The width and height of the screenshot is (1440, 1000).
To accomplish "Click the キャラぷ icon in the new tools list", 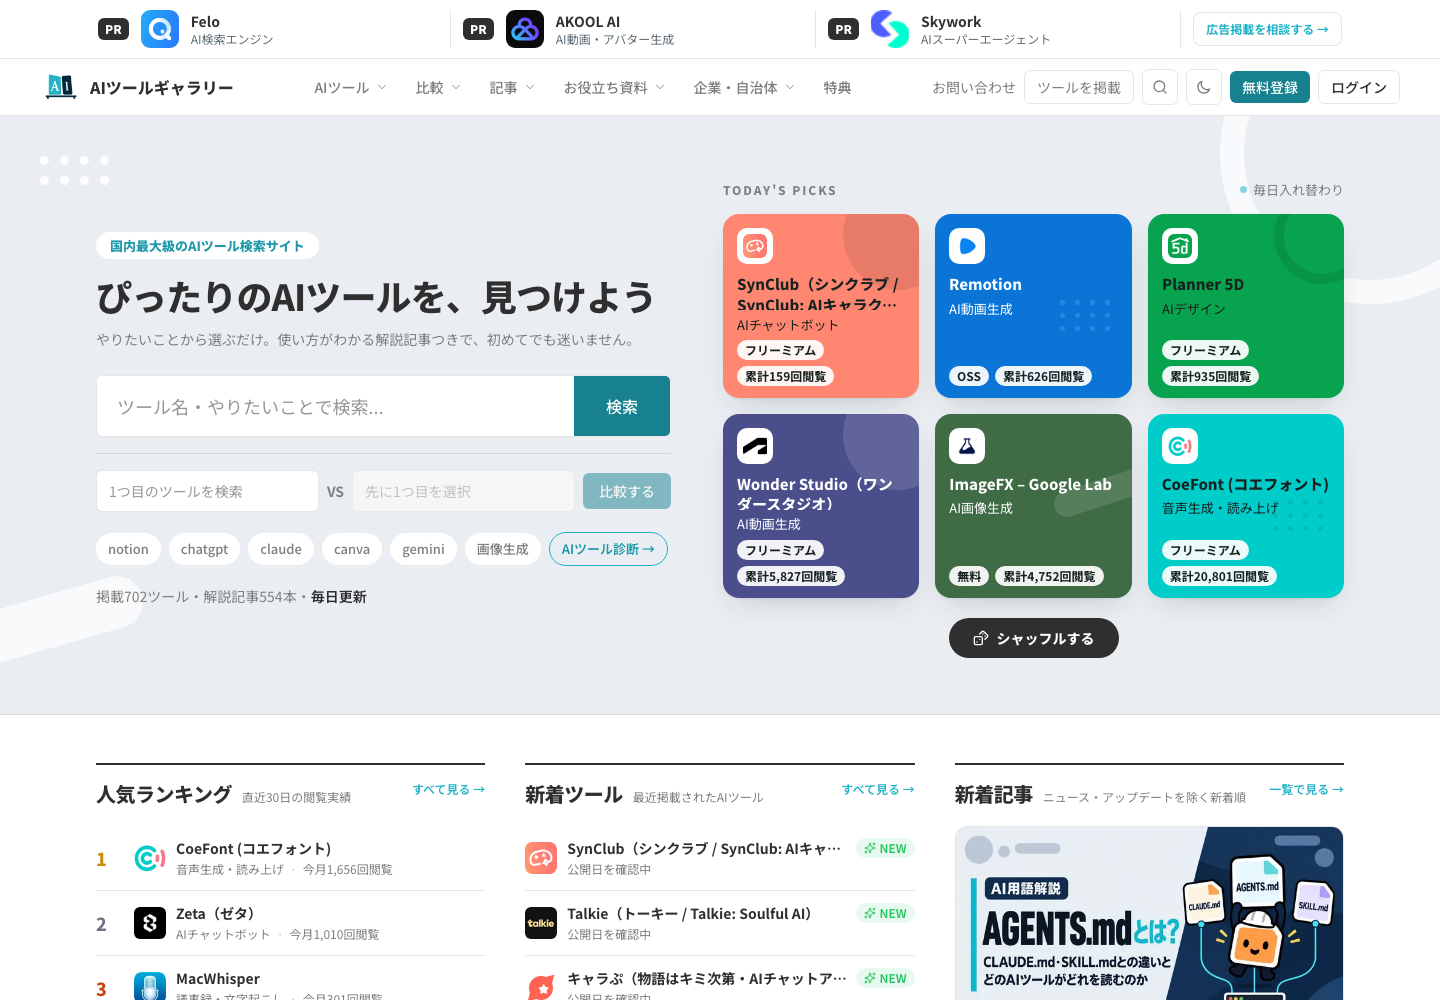I will pyautogui.click(x=541, y=987).
